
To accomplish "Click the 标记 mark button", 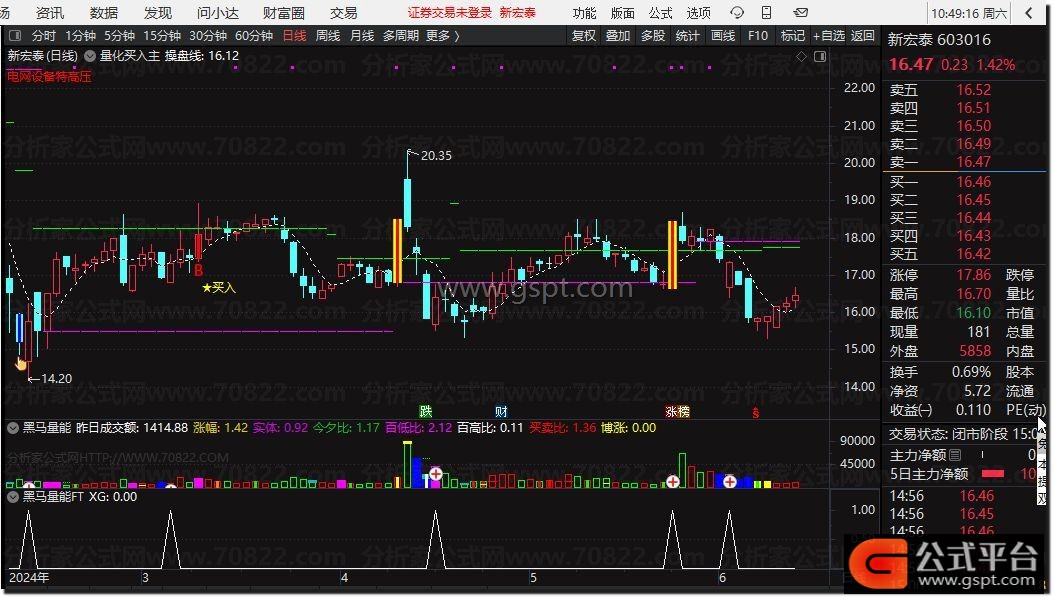I will click(793, 36).
